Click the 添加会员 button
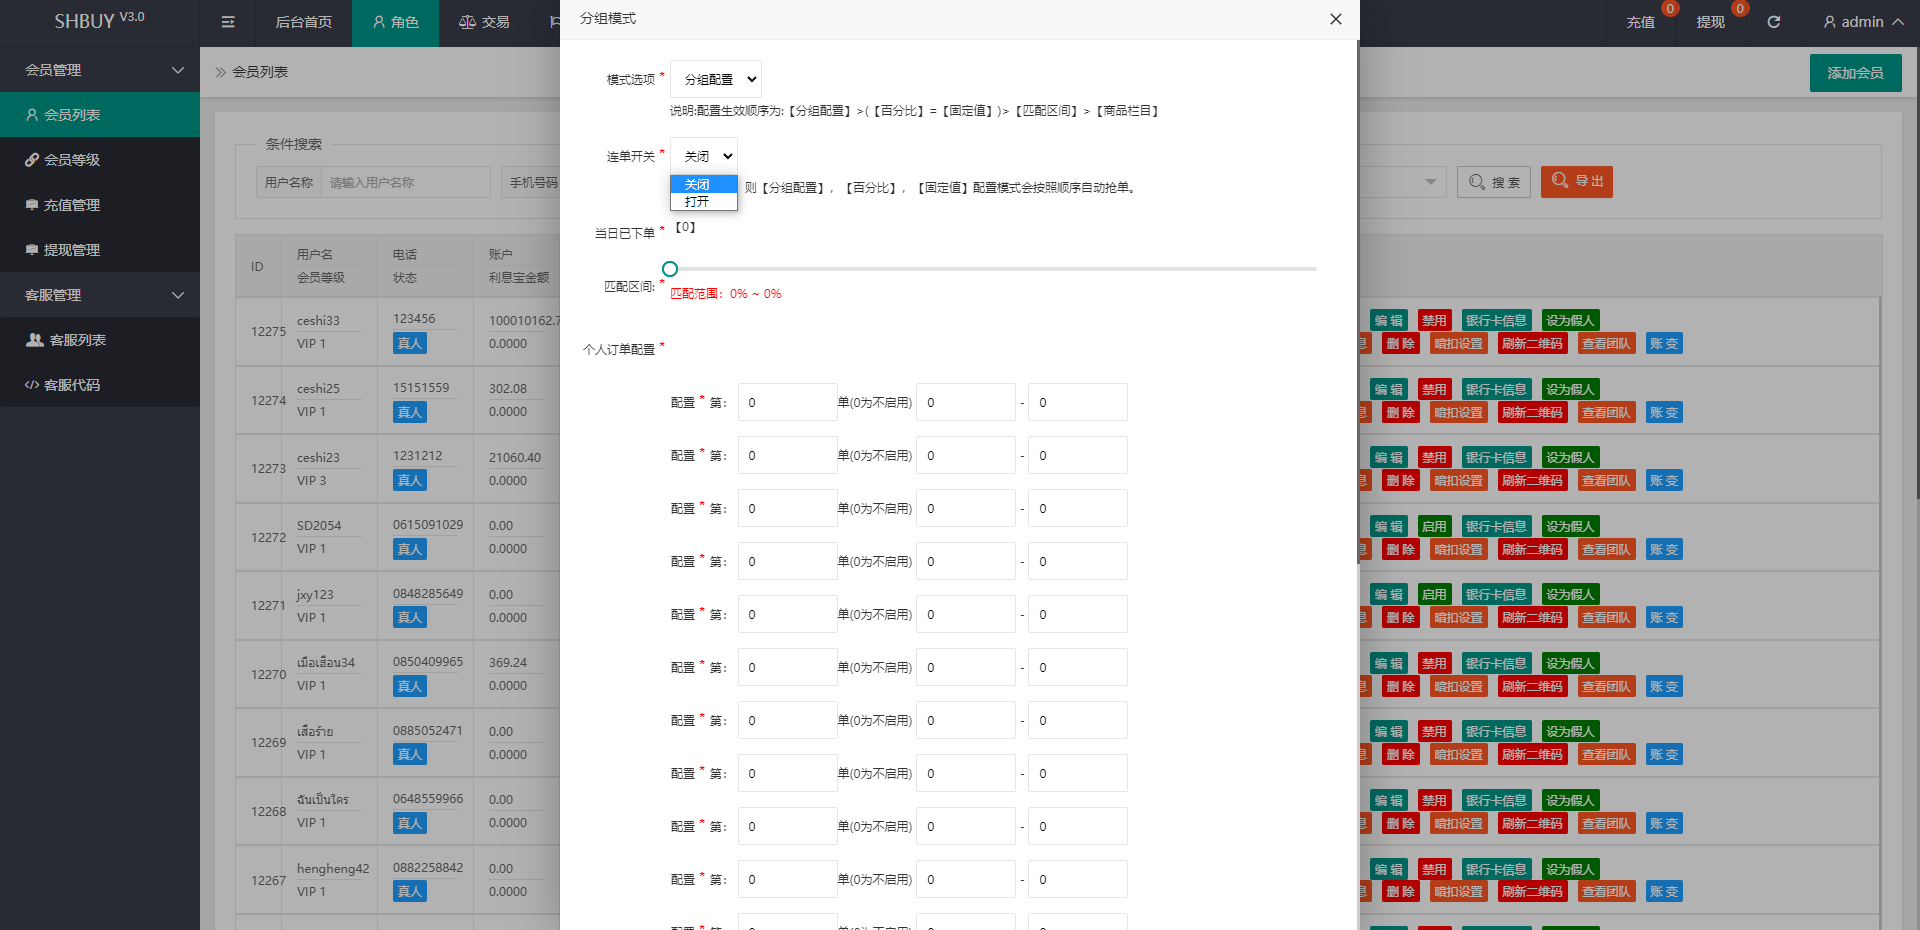1920x930 pixels. pos(1855,73)
